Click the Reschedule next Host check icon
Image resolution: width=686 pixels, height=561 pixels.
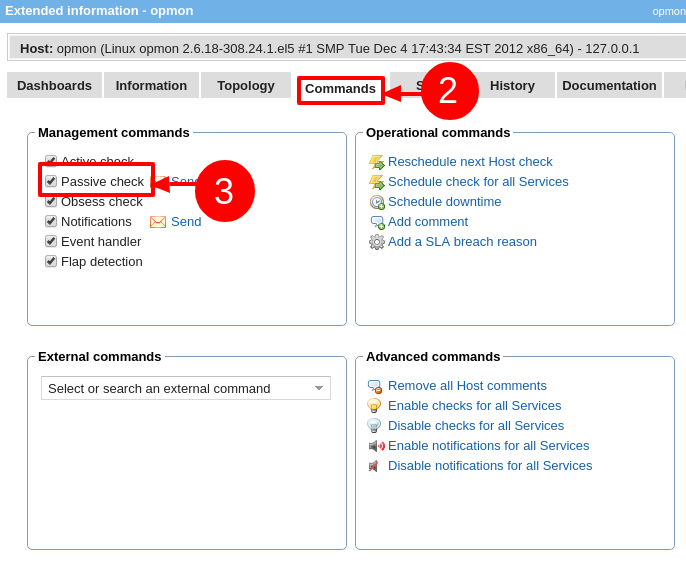tap(376, 162)
